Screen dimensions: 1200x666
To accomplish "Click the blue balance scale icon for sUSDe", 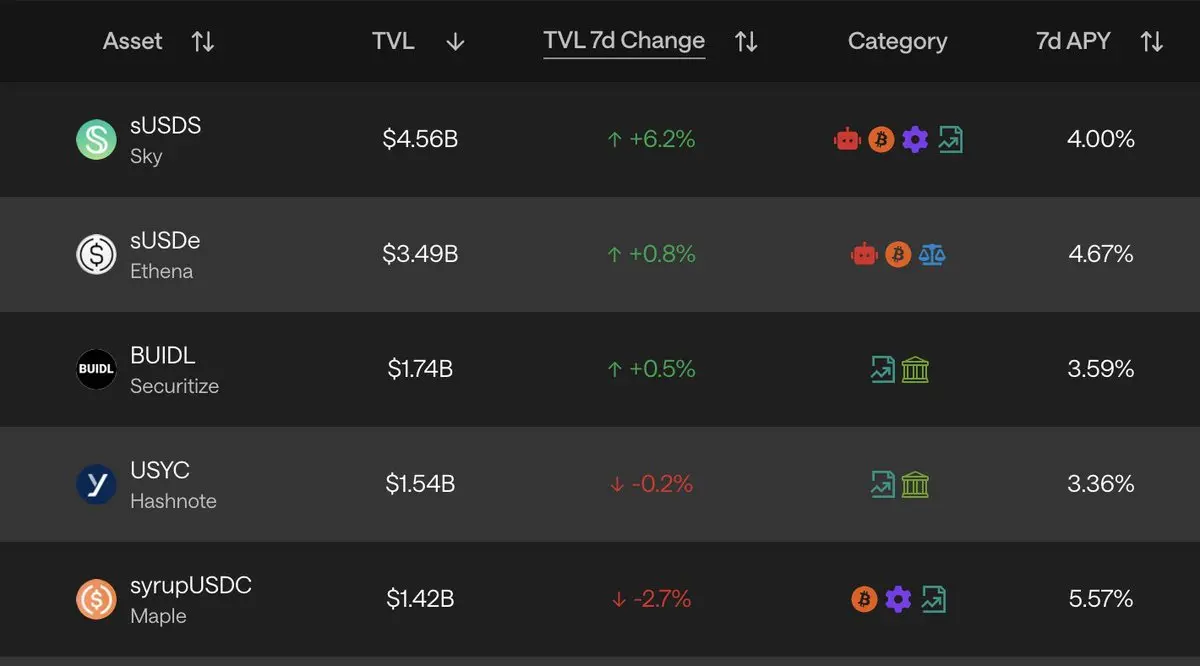I will coord(932,255).
